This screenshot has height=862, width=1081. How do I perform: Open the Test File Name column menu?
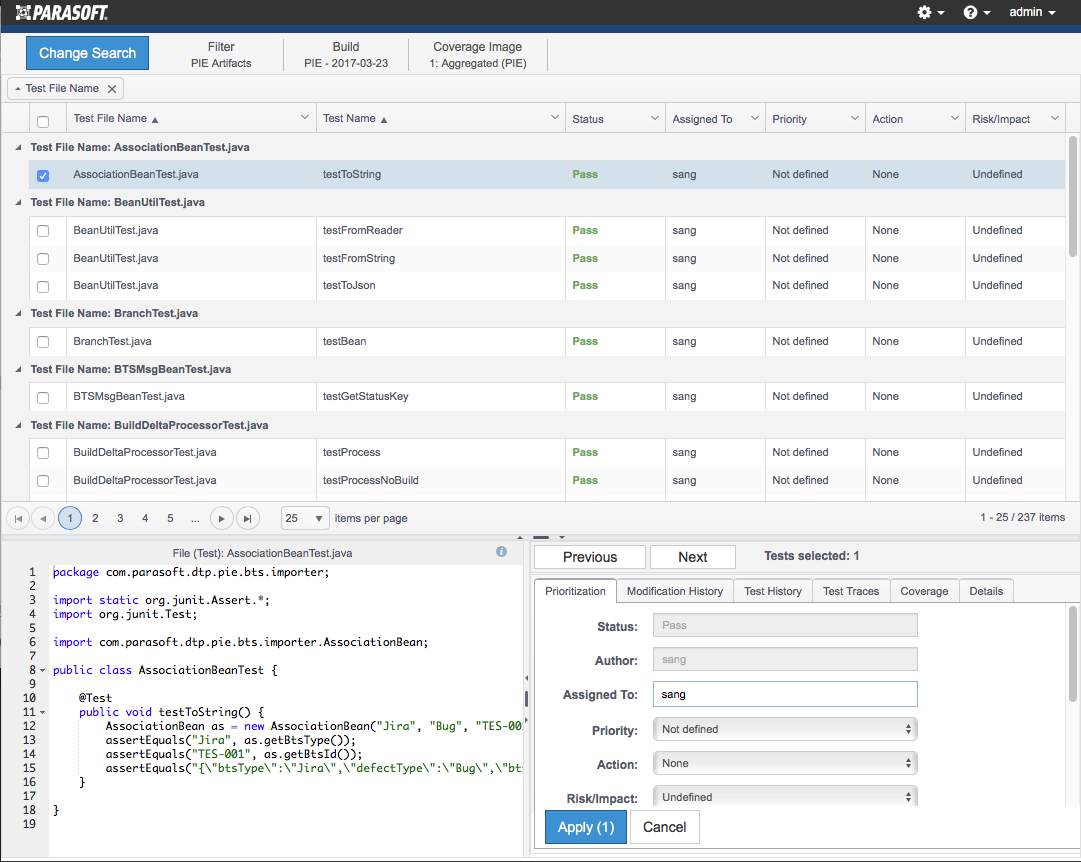coord(305,118)
